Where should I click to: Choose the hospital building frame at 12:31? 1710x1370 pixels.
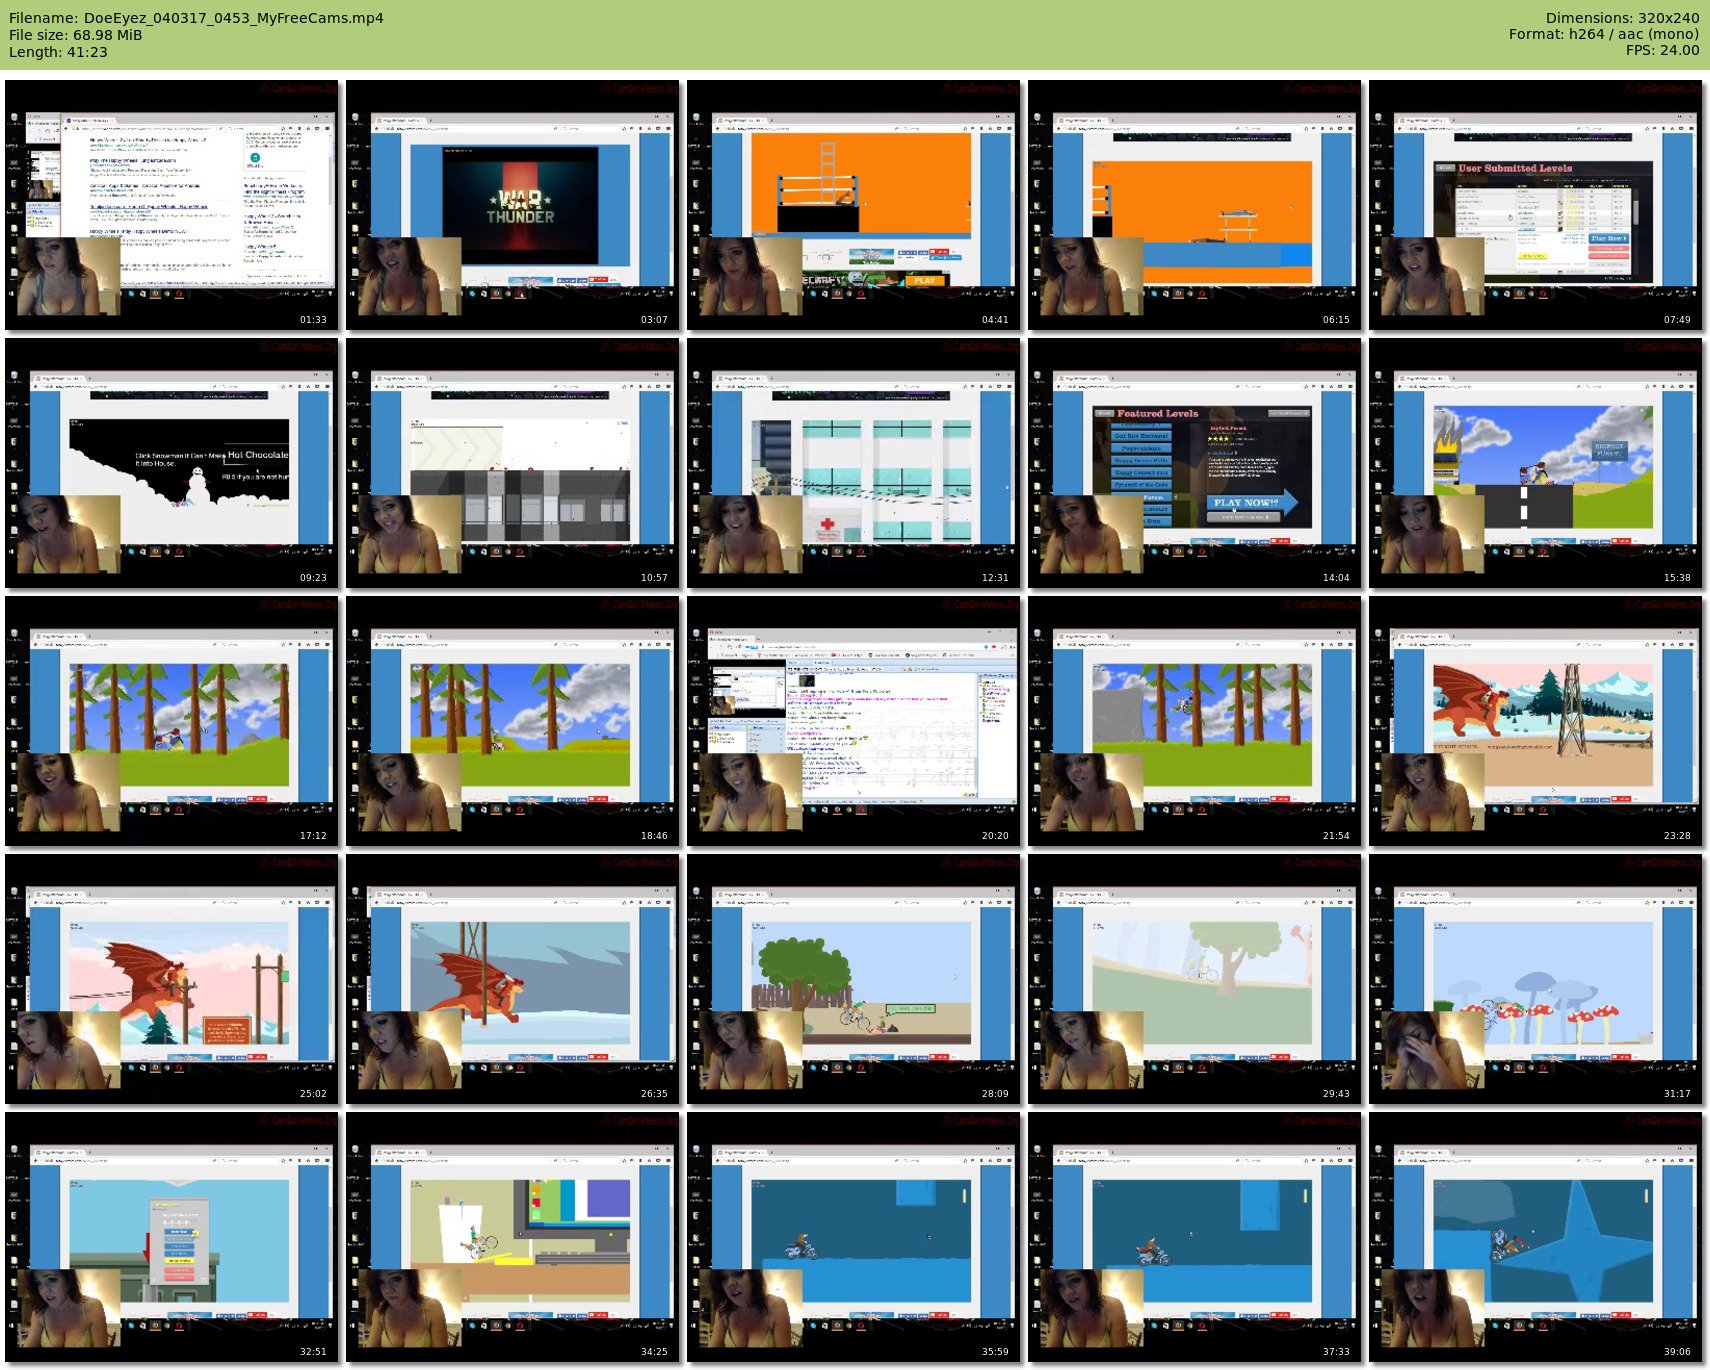(854, 463)
